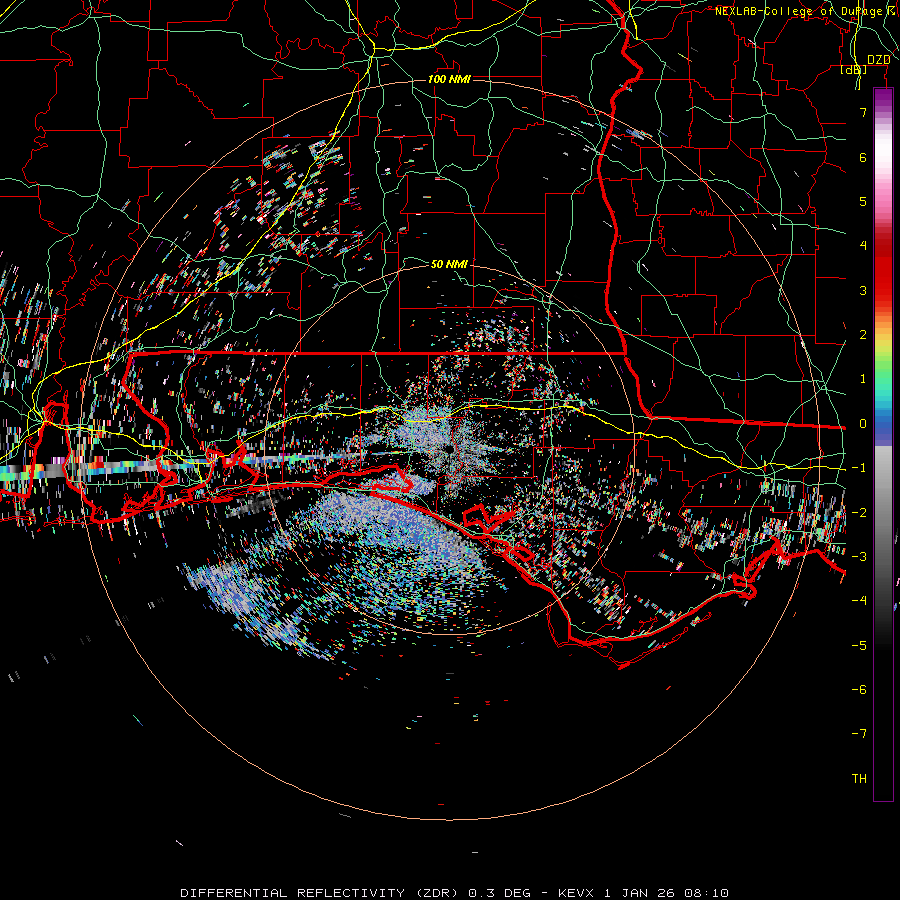
Task: Select the positive 3 dB scale label
Action: click(863, 290)
